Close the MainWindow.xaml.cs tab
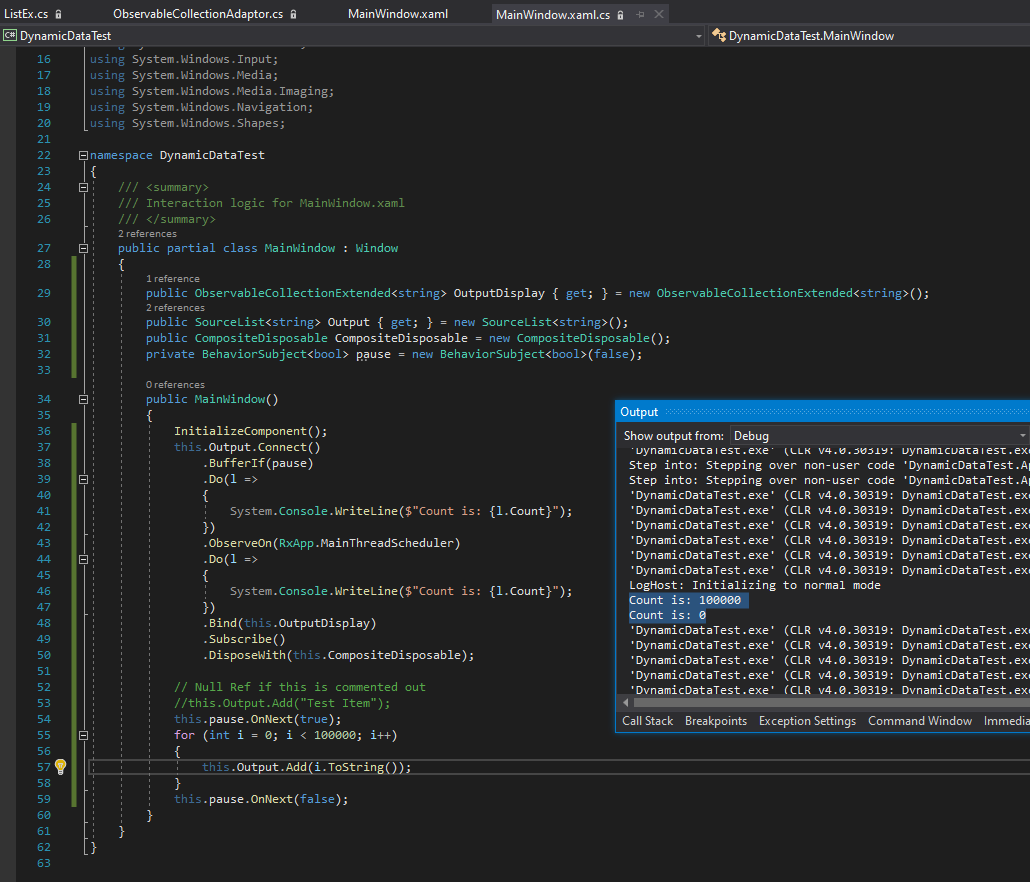This screenshot has height=882, width=1030. tap(659, 14)
